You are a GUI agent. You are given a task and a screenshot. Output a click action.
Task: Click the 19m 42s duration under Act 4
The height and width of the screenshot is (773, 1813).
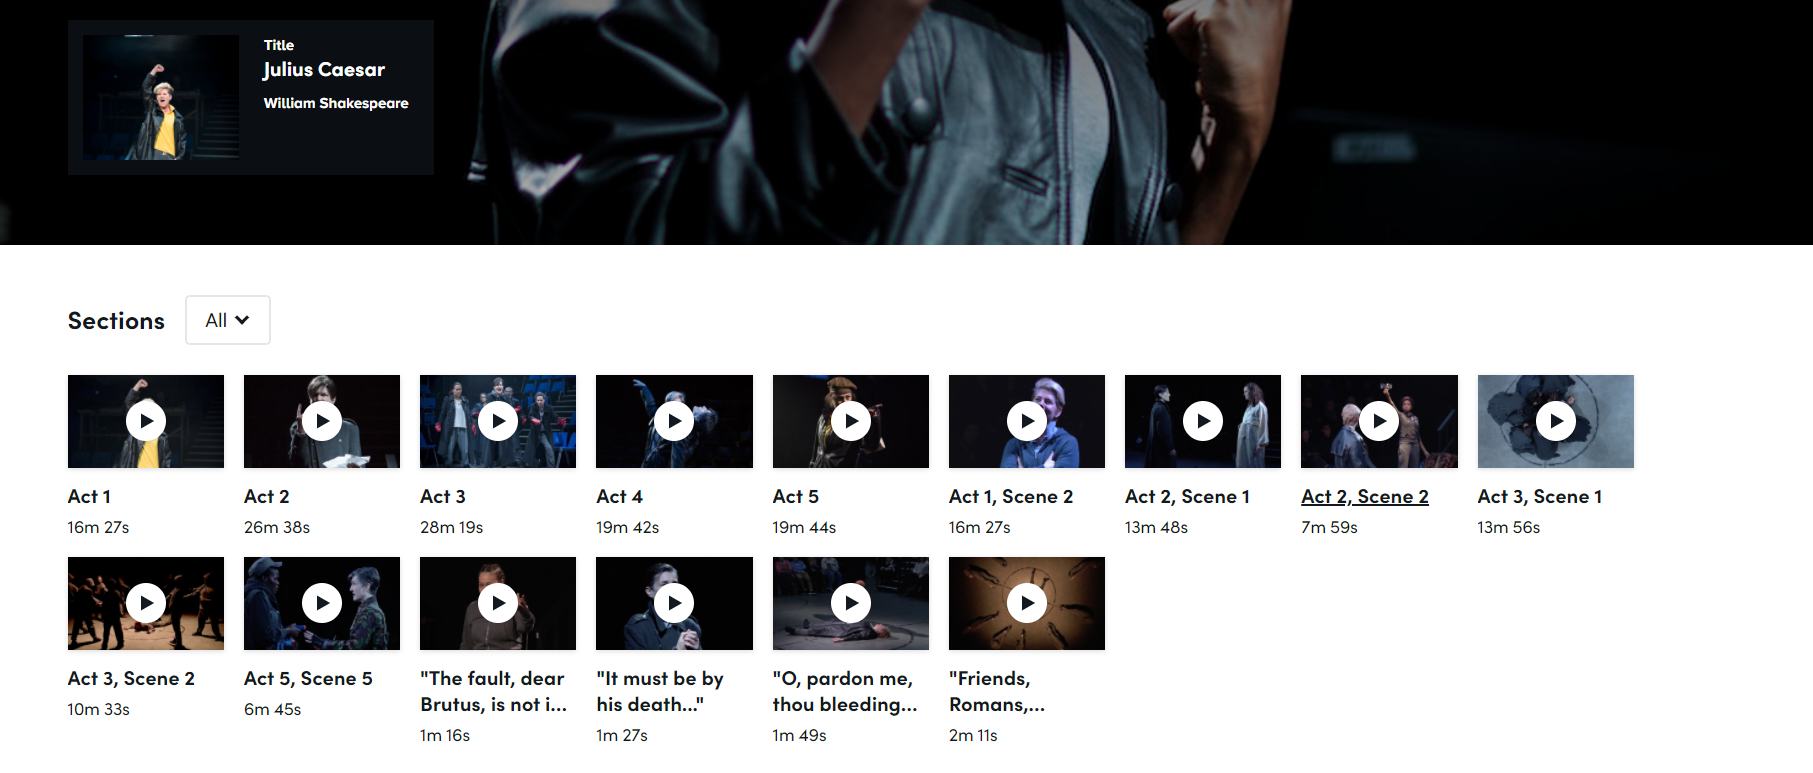coord(628,527)
